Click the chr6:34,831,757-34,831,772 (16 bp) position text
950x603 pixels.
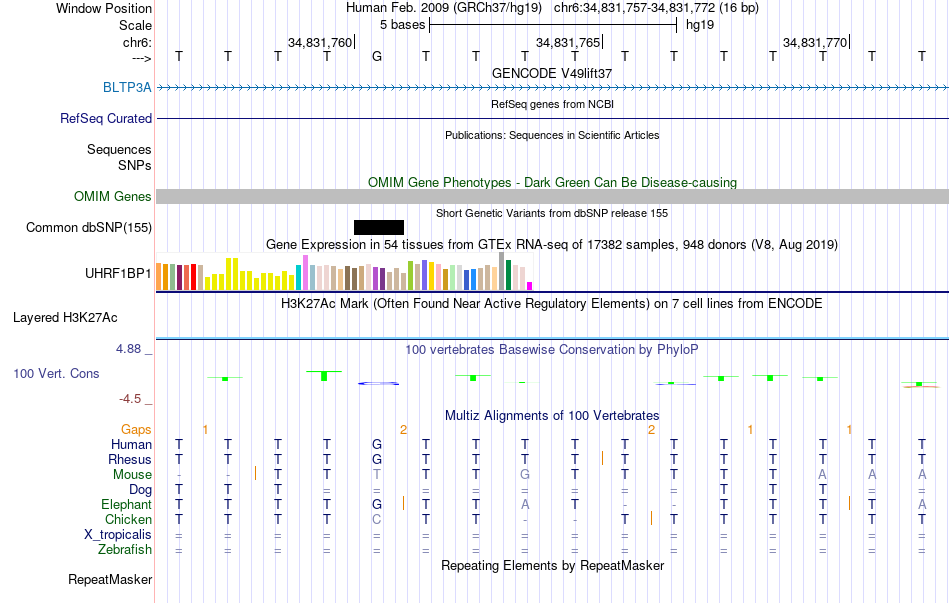(x=656, y=8)
